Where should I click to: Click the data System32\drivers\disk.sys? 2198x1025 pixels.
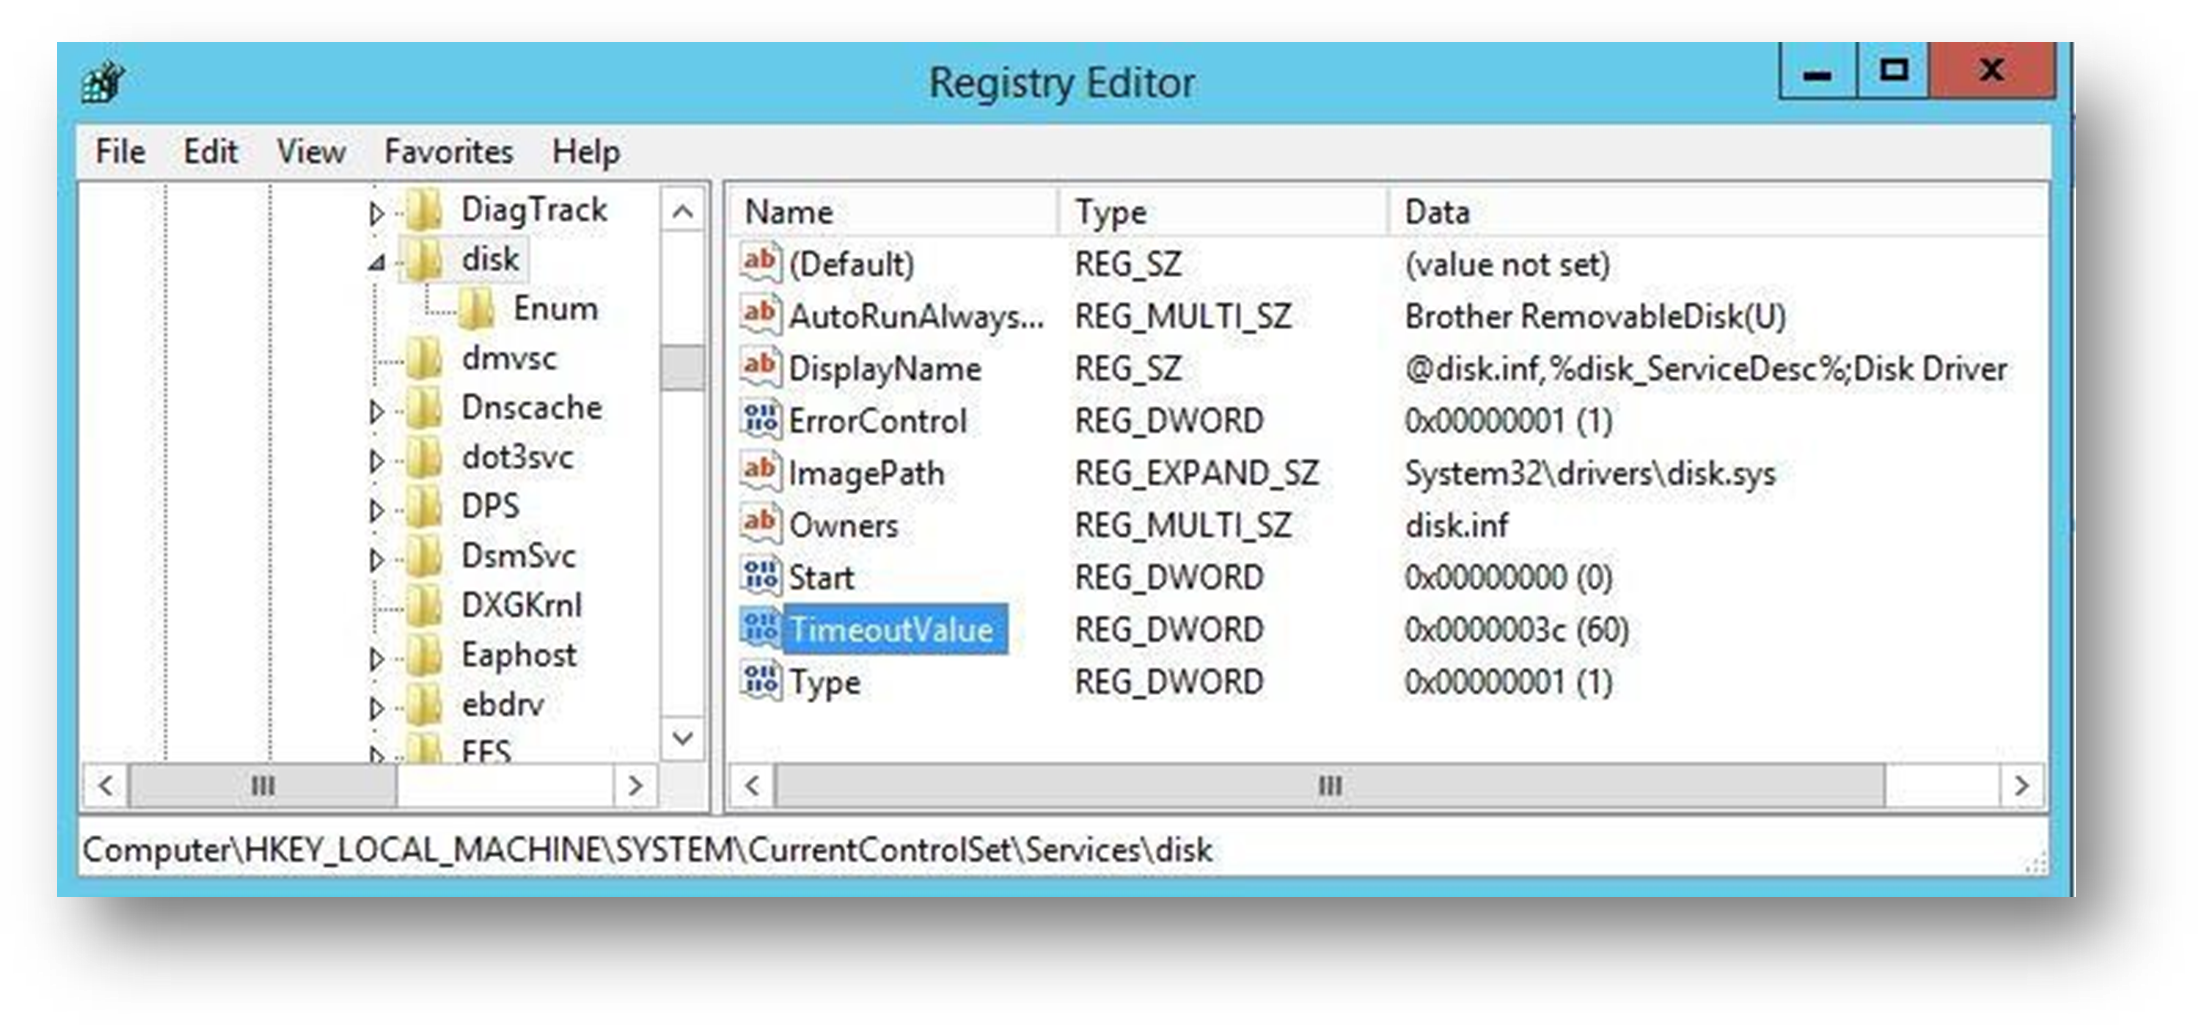click(x=1590, y=473)
